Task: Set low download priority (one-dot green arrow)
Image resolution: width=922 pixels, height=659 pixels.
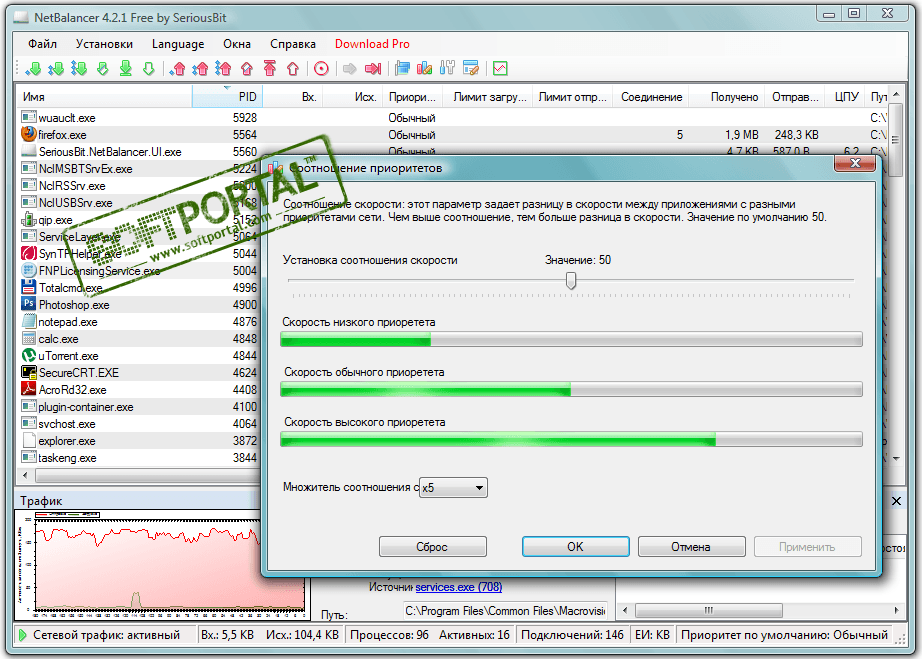Action: pos(33,68)
